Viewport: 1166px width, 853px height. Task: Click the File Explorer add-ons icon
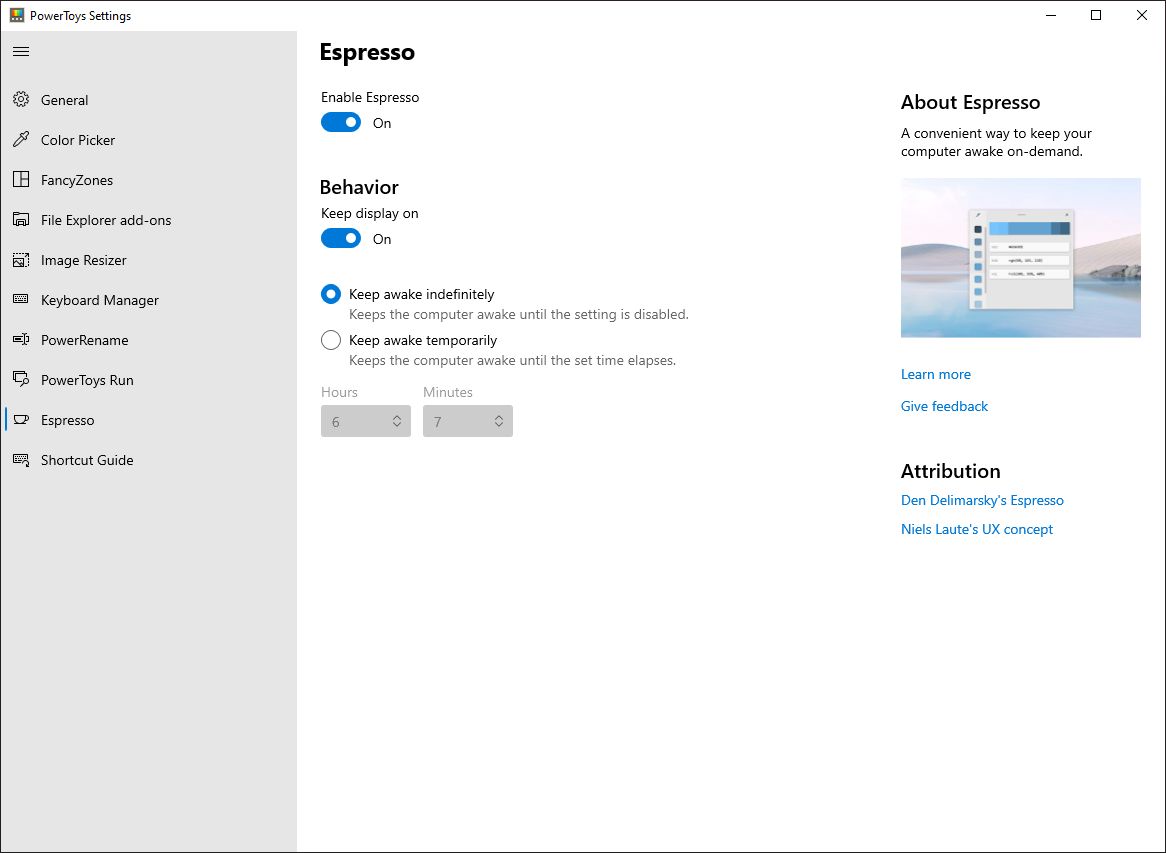click(21, 220)
